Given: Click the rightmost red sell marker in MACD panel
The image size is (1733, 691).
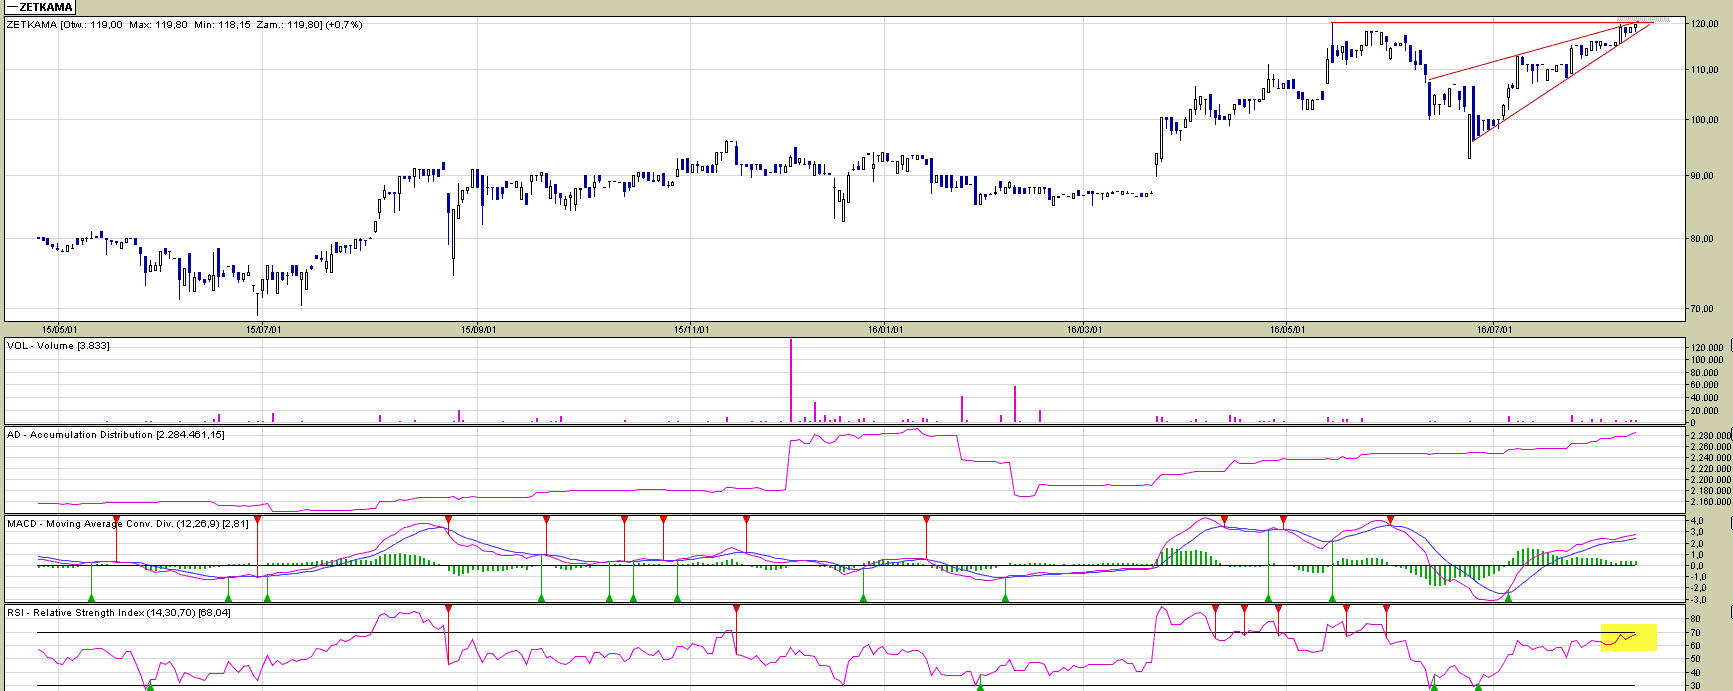Looking at the screenshot, I should pos(1390,520).
